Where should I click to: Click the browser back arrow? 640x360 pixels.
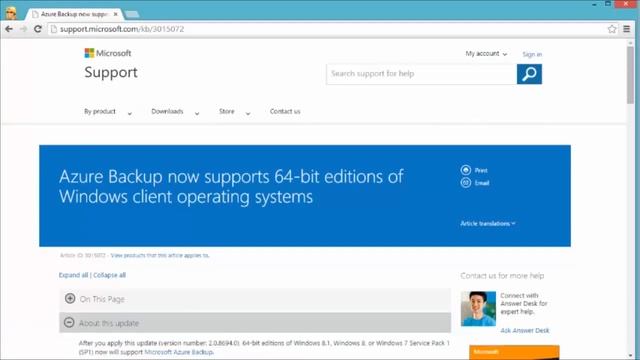click(x=9, y=29)
